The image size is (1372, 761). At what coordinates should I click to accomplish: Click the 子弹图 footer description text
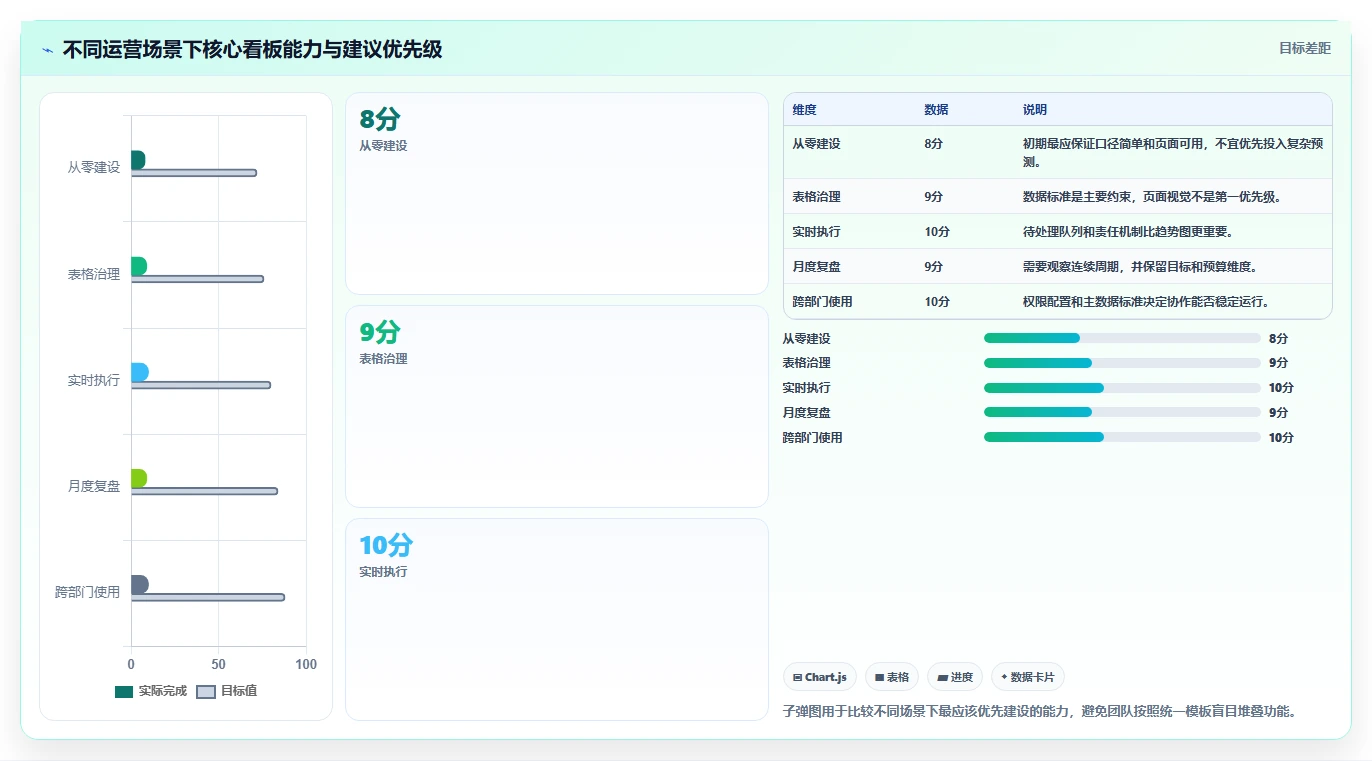(1040, 712)
